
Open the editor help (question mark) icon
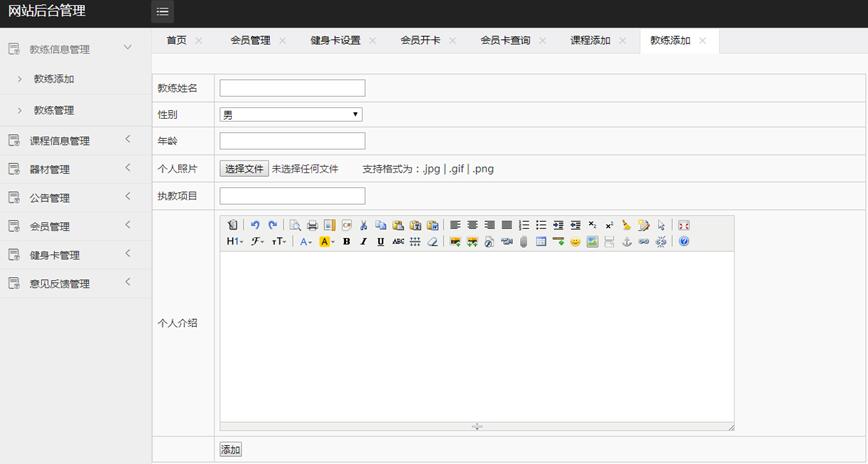coord(684,242)
